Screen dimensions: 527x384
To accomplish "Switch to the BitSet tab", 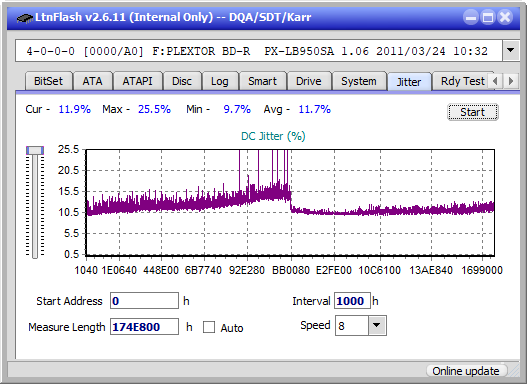I will click(x=48, y=81).
